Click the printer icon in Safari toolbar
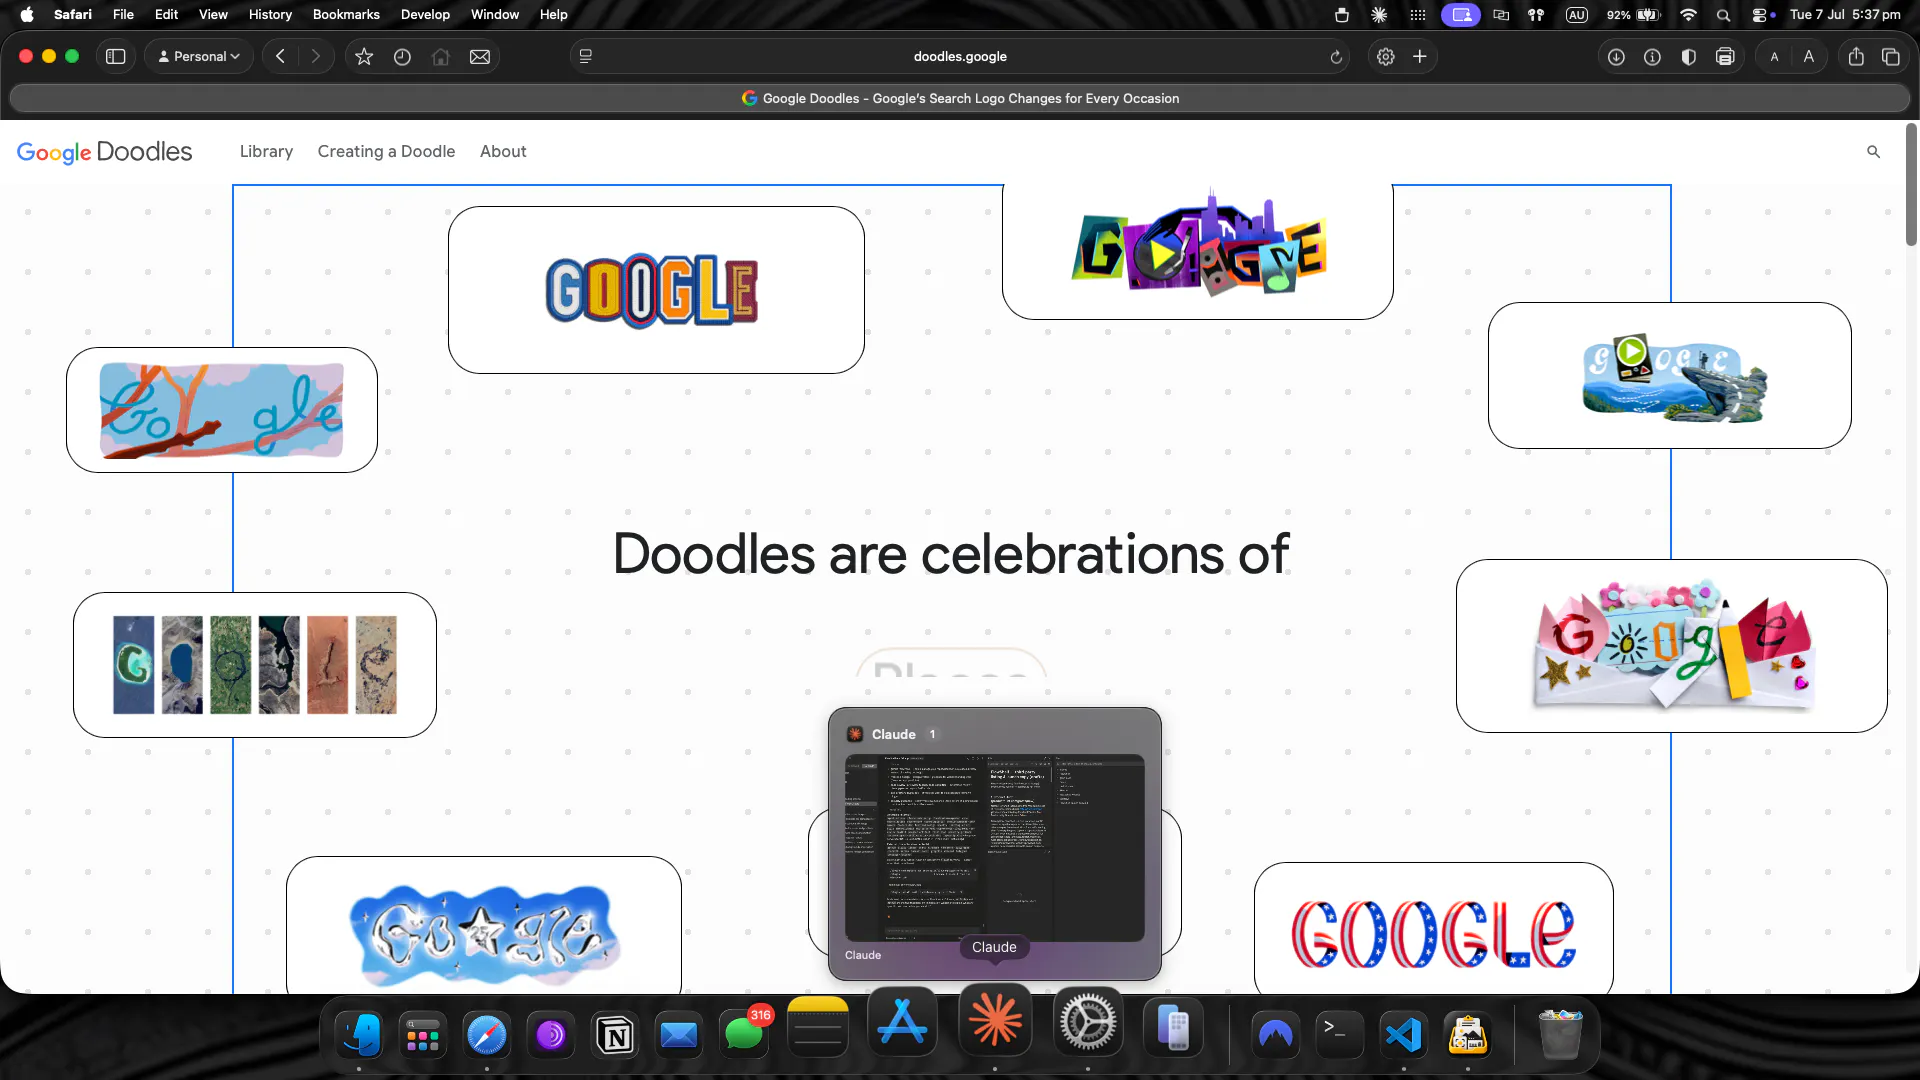 click(x=1725, y=57)
